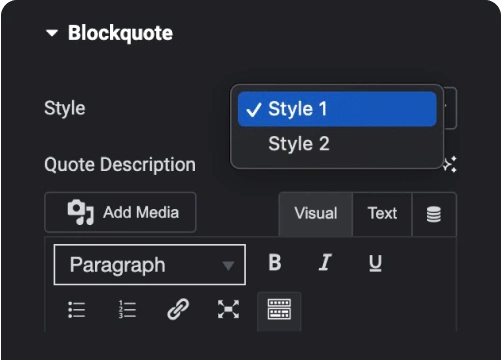Click the AI sparkle icon

tap(450, 165)
